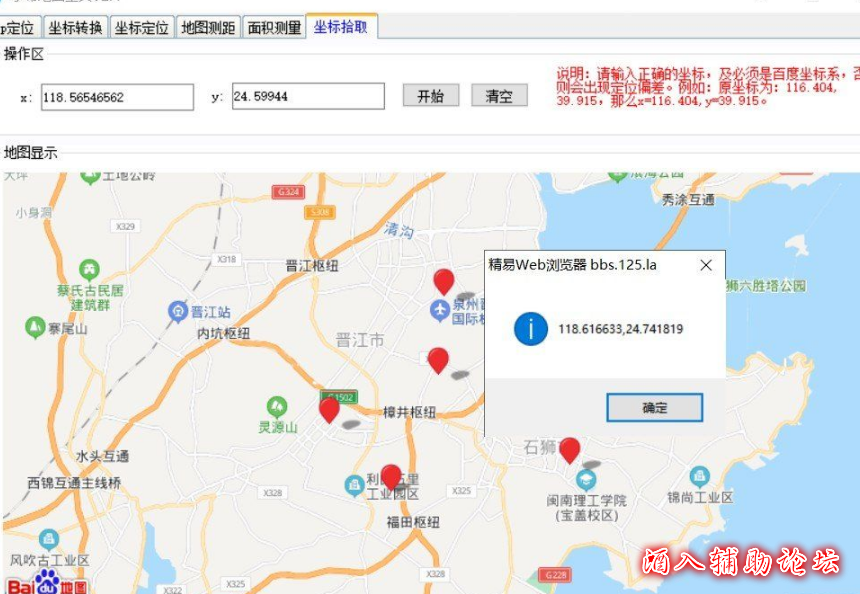Click the 清空 button
This screenshot has height=594, width=860.
pos(499,96)
